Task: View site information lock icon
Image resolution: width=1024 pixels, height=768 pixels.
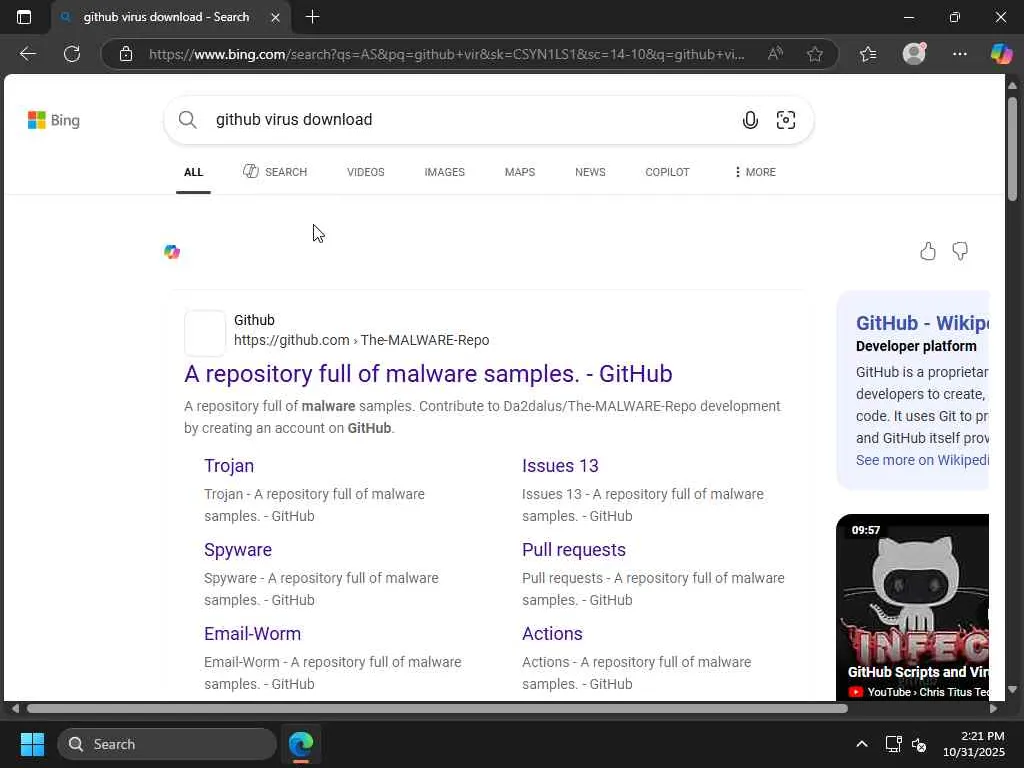Action: click(x=126, y=54)
